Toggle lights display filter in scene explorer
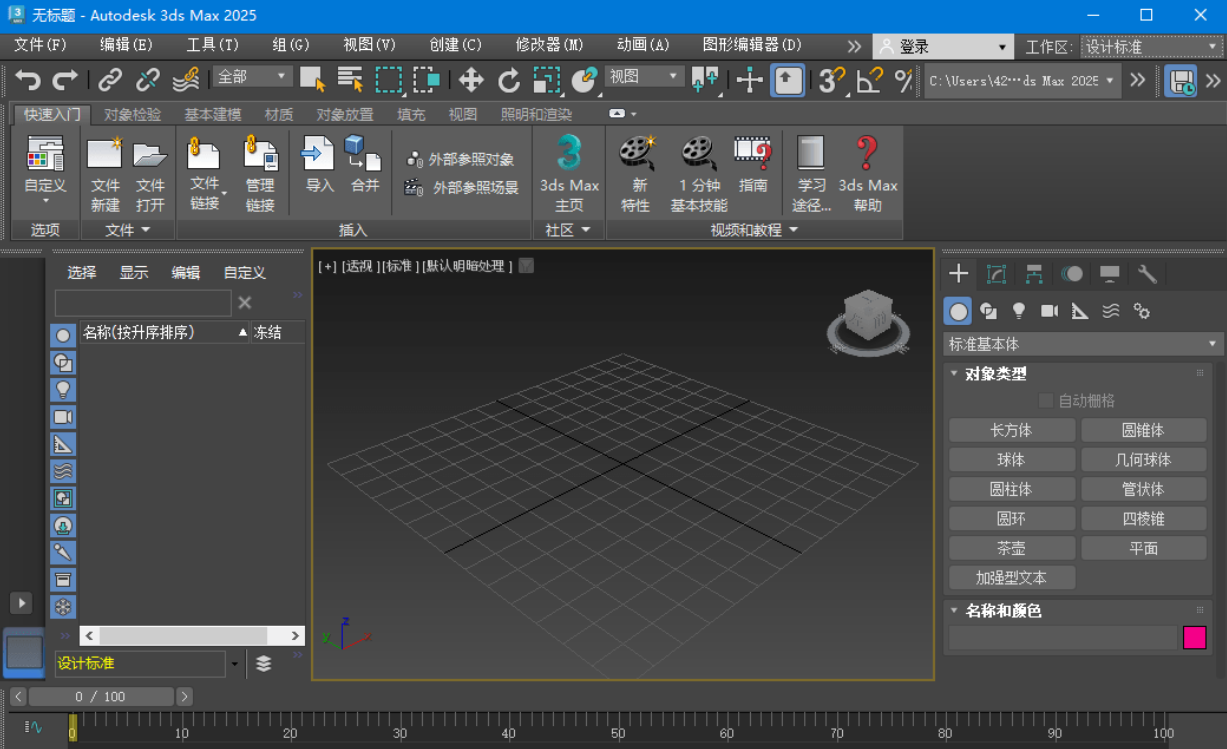This screenshot has width=1227, height=749. click(63, 390)
